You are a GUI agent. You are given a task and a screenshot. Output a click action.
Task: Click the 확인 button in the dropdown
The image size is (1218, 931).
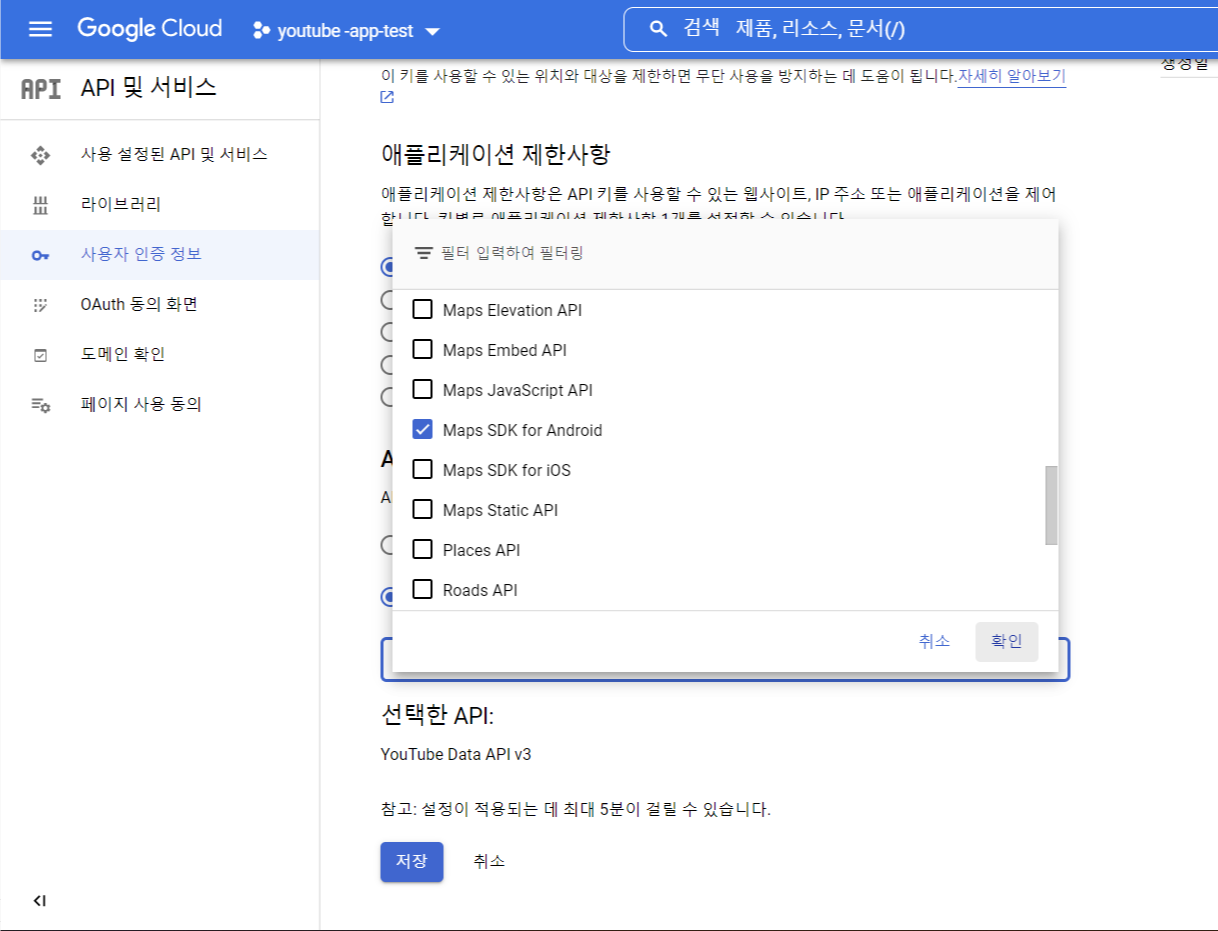click(x=1007, y=642)
